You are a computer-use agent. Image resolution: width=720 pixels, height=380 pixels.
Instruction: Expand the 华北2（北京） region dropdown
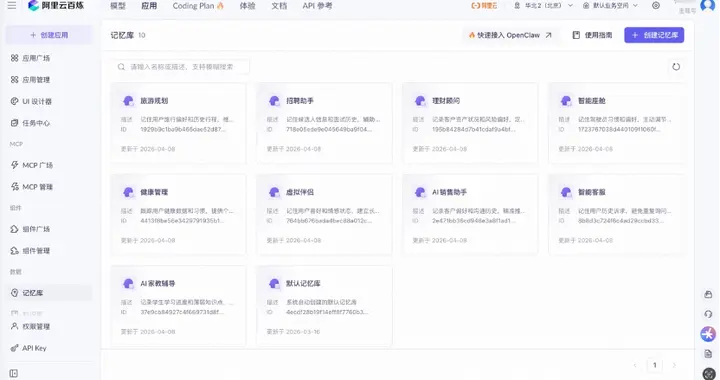544,6
